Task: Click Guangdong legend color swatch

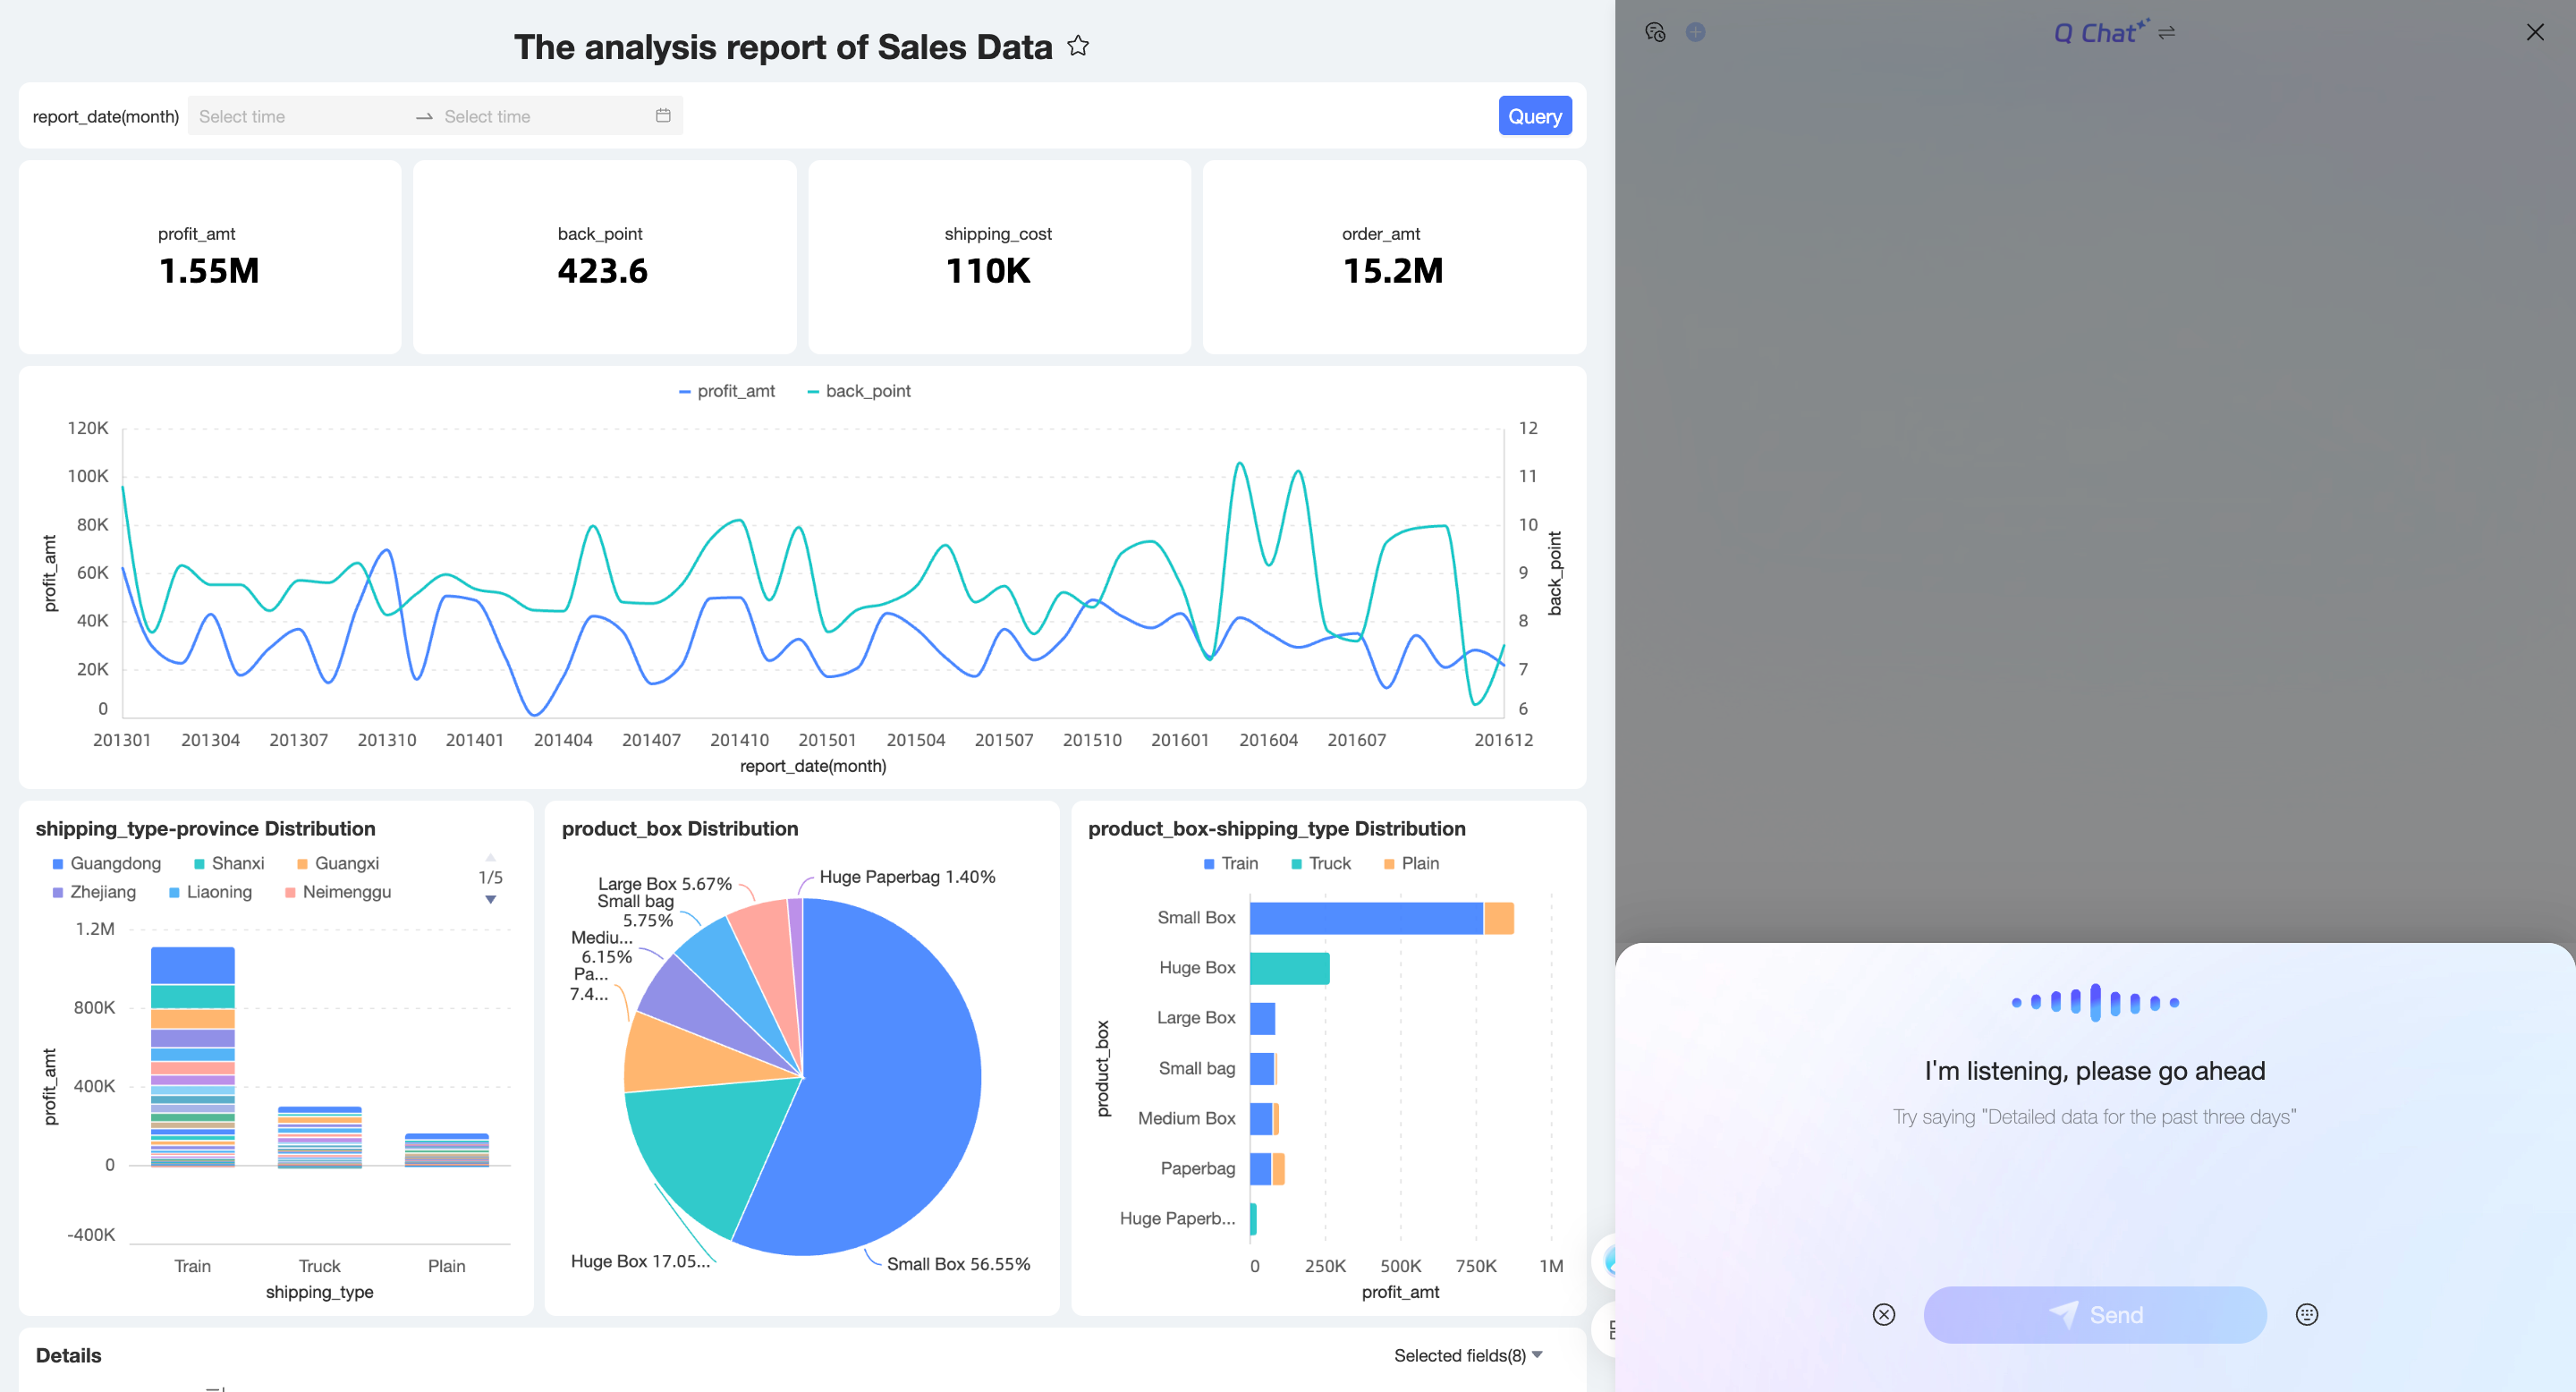Action: pyautogui.click(x=58, y=863)
